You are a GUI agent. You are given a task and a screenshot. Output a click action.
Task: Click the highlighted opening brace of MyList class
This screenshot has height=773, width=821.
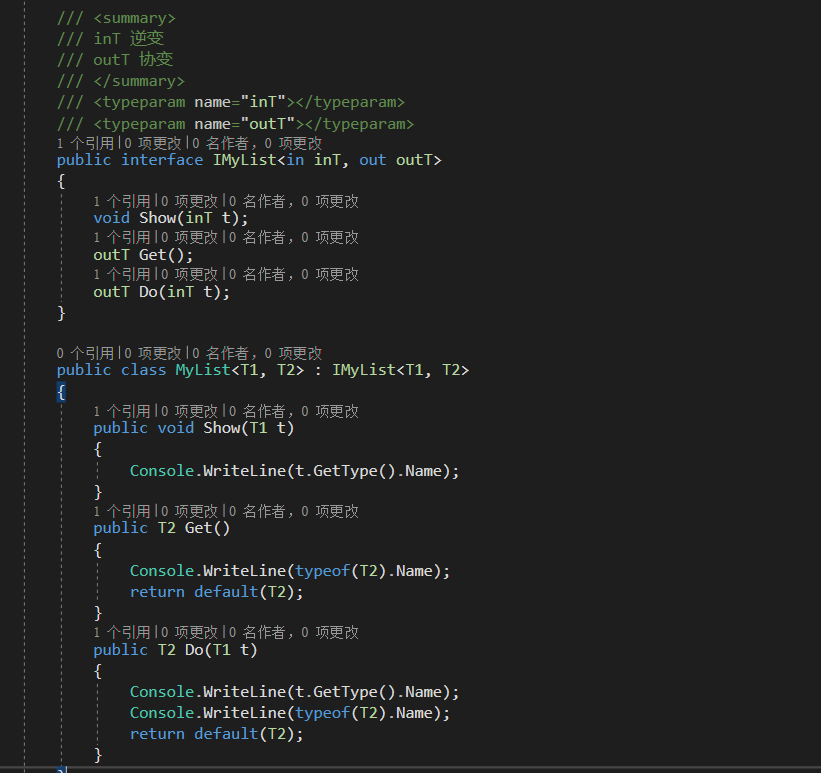coord(61,392)
